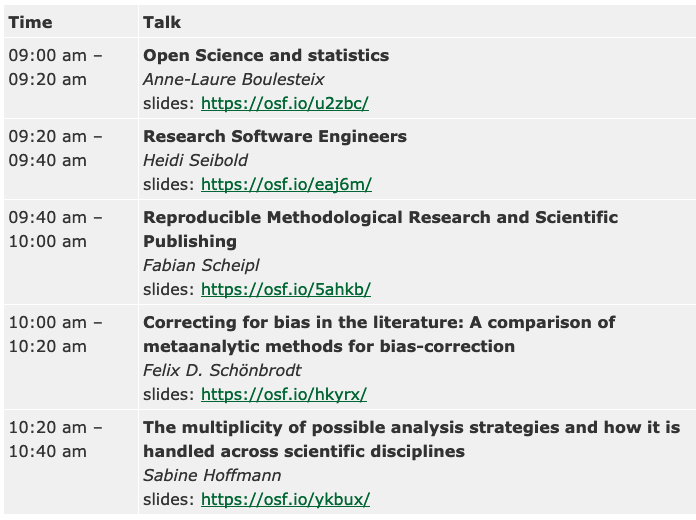Image resolution: width=696 pixels, height=520 pixels.
Task: Click the Correcting for bias talk title
Action: coord(379,323)
